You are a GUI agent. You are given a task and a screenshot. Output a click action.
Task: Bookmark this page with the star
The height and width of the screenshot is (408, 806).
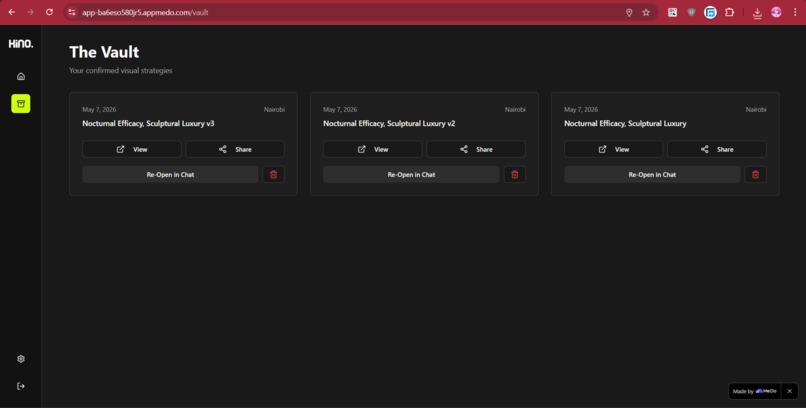click(x=646, y=12)
